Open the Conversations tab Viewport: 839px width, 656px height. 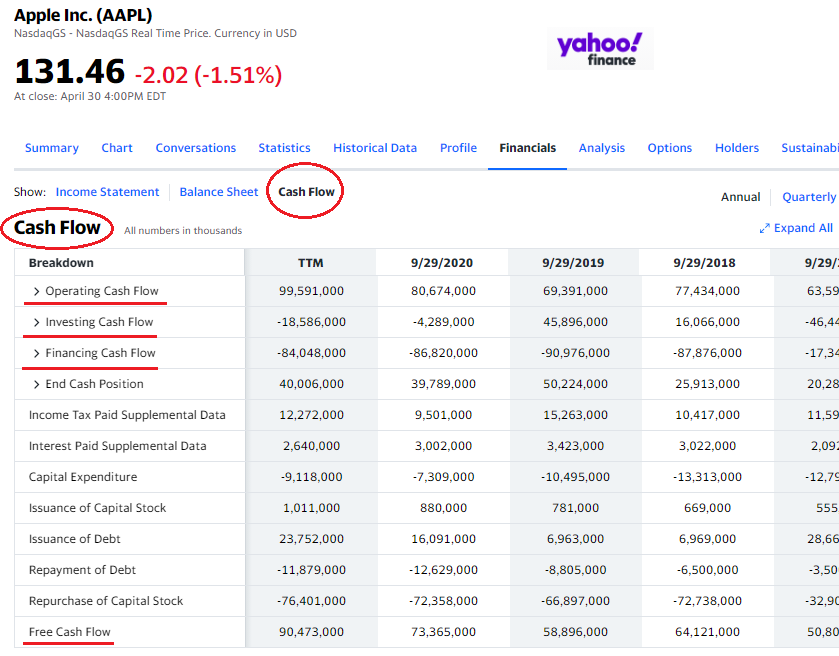point(196,148)
